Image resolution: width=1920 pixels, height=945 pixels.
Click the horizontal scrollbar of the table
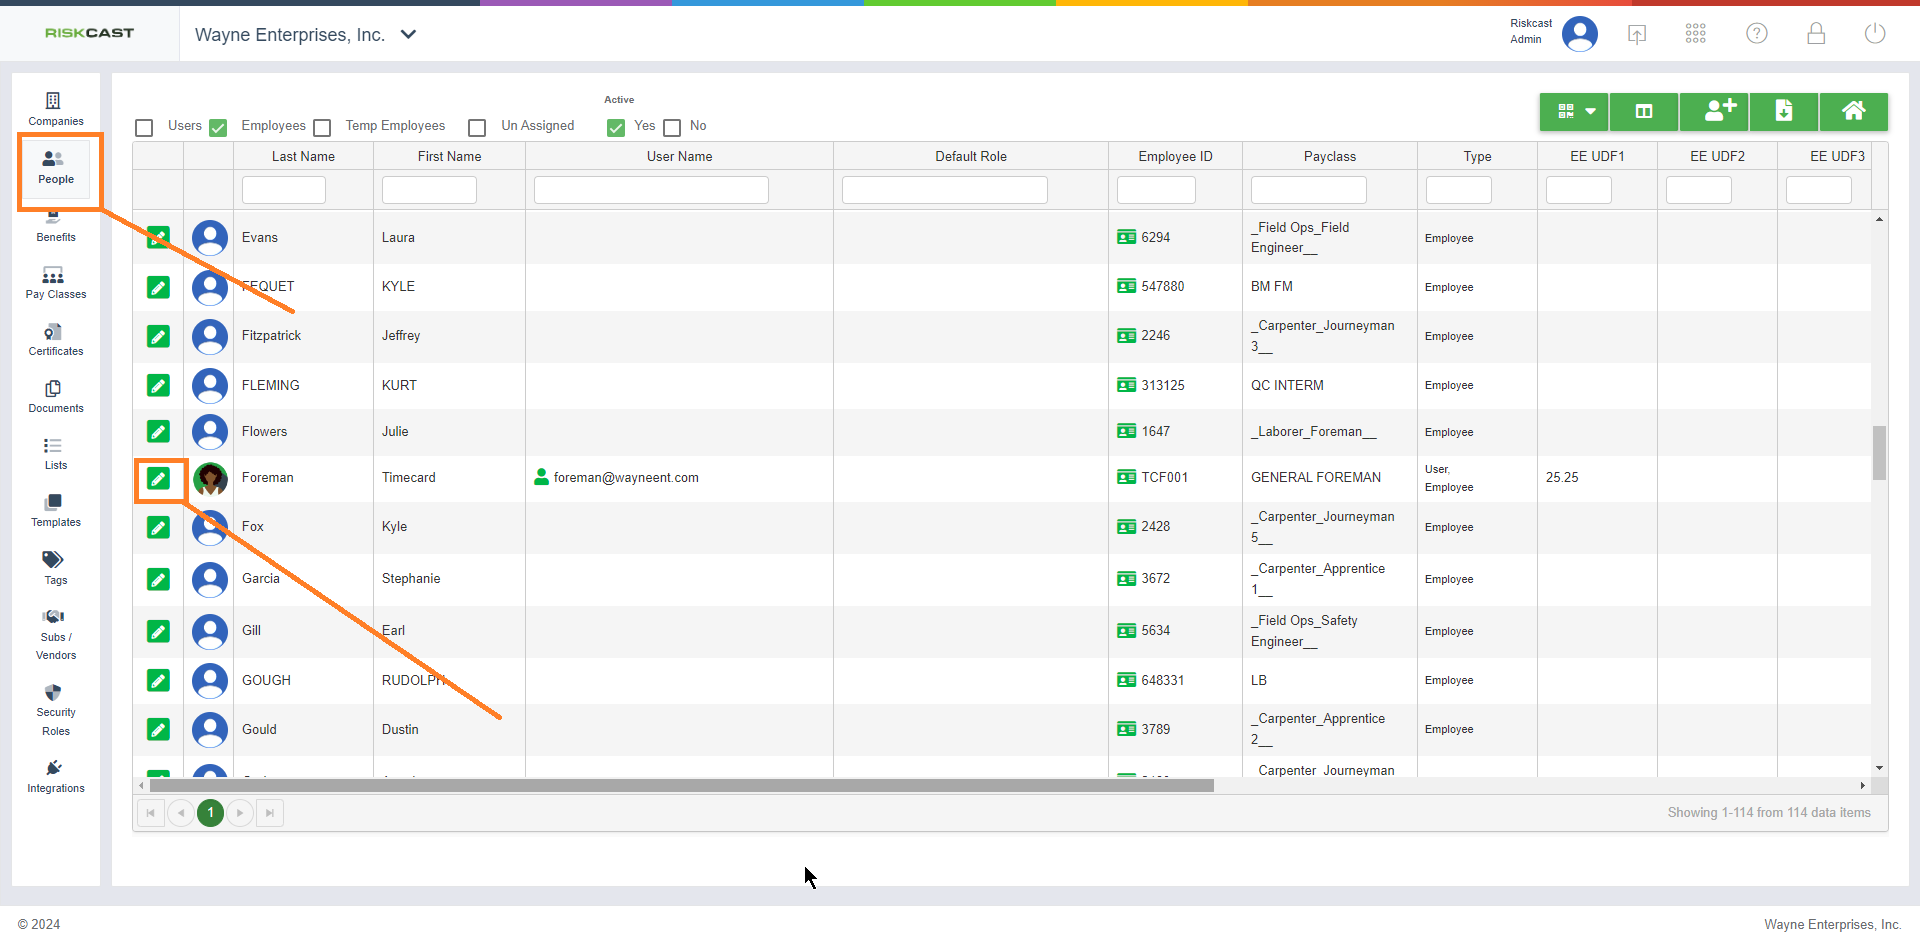pos(680,786)
